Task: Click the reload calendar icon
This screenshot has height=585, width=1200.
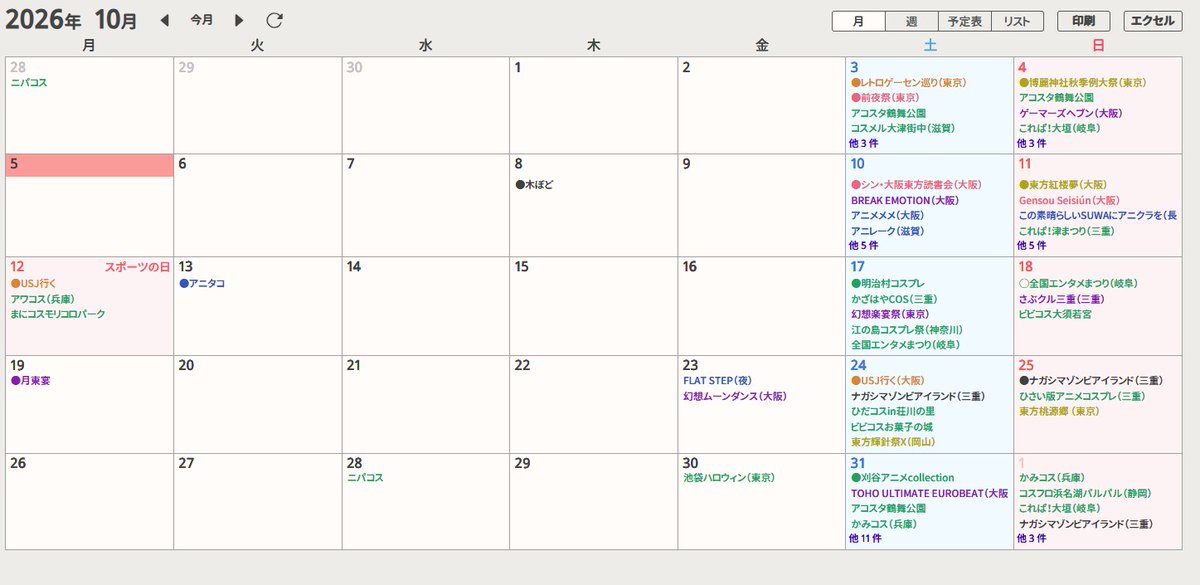Action: 275,20
